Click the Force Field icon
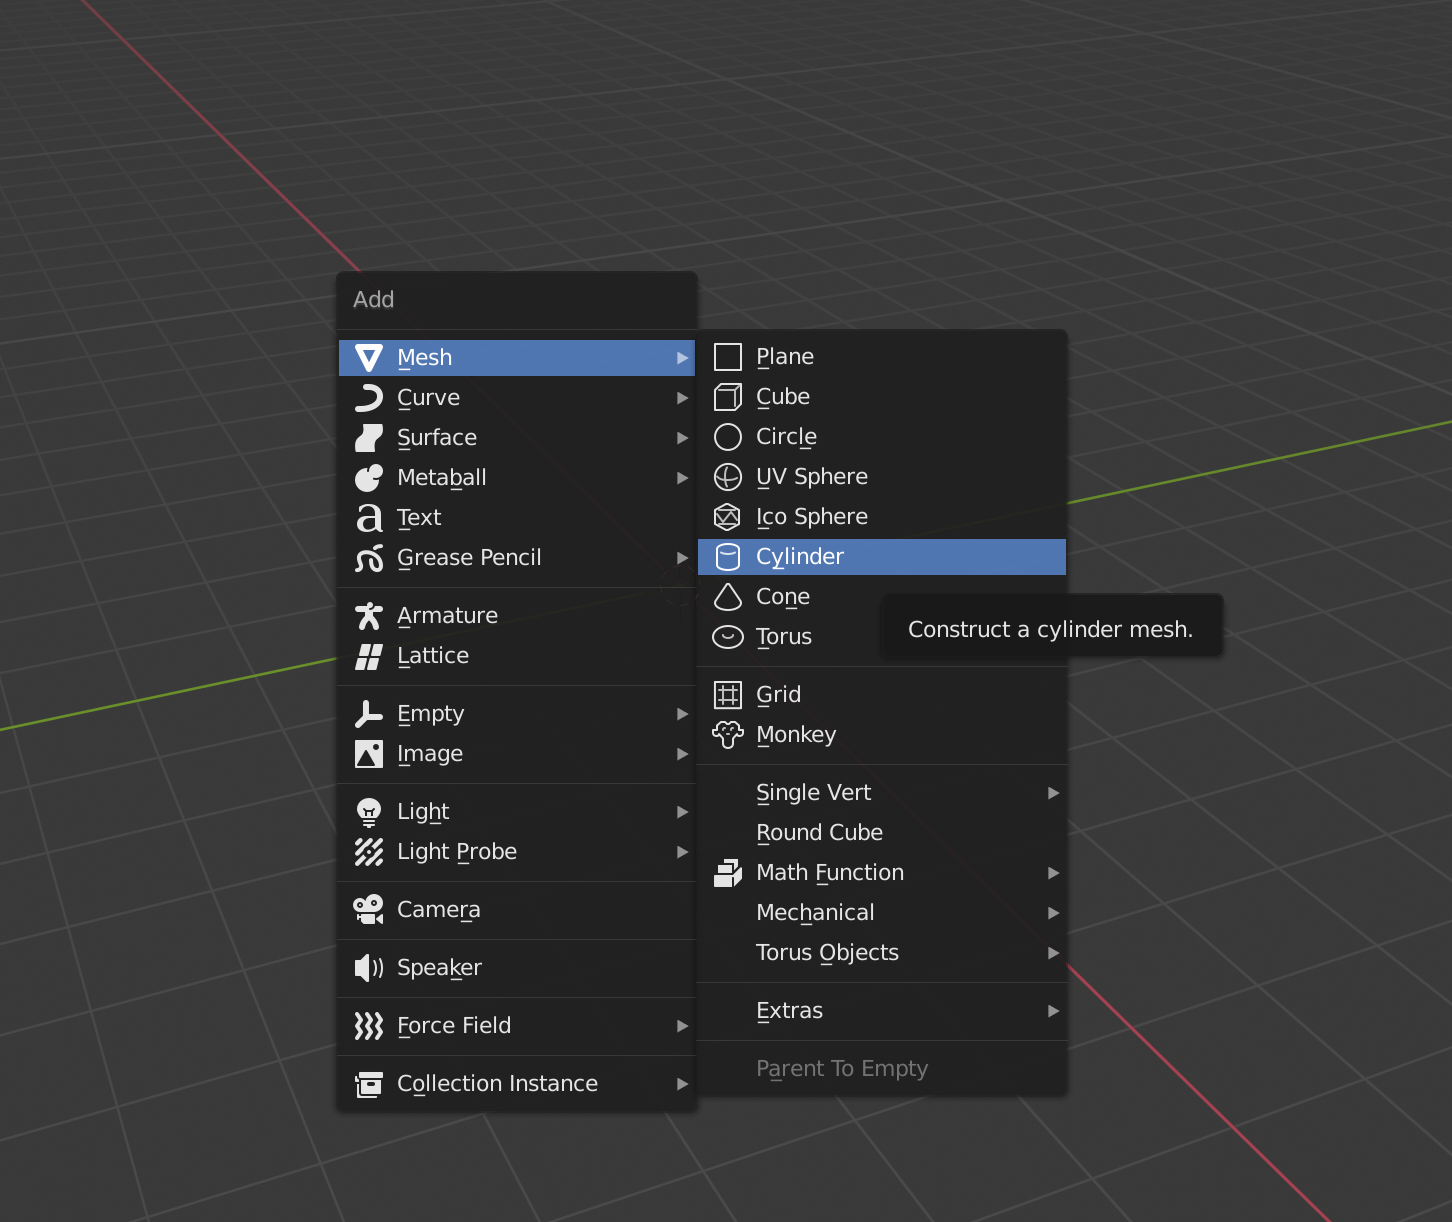This screenshot has width=1452, height=1222. pyautogui.click(x=369, y=1026)
